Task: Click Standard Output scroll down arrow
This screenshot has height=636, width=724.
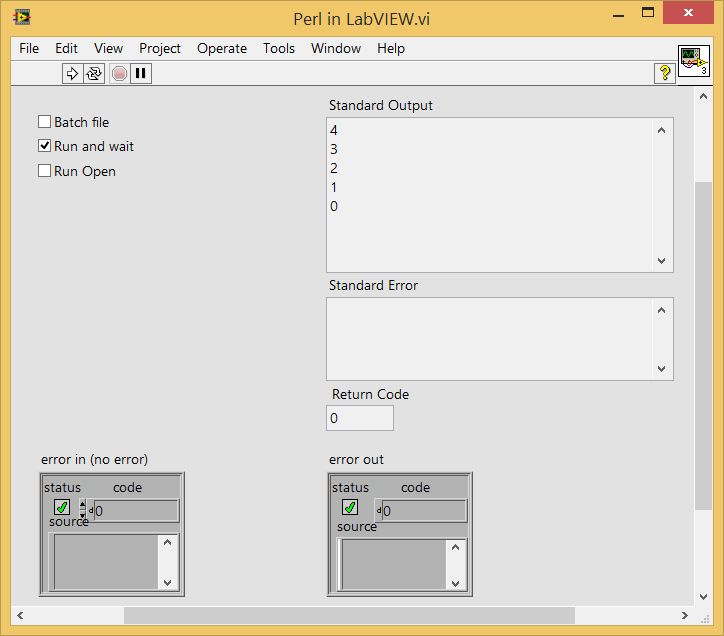Action: pyautogui.click(x=662, y=260)
